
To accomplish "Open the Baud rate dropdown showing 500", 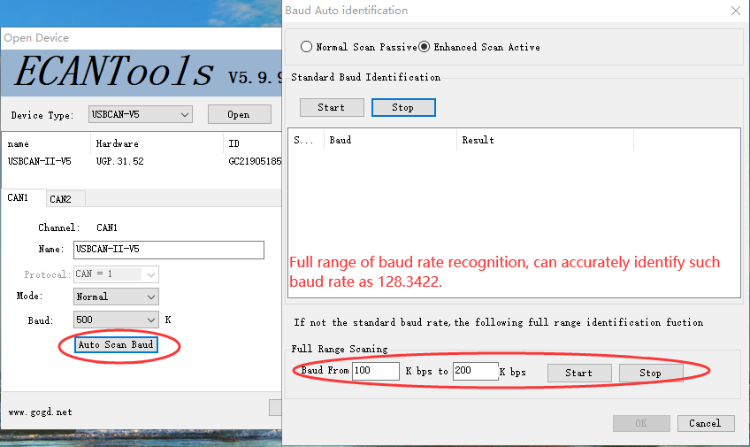I will tap(116, 319).
